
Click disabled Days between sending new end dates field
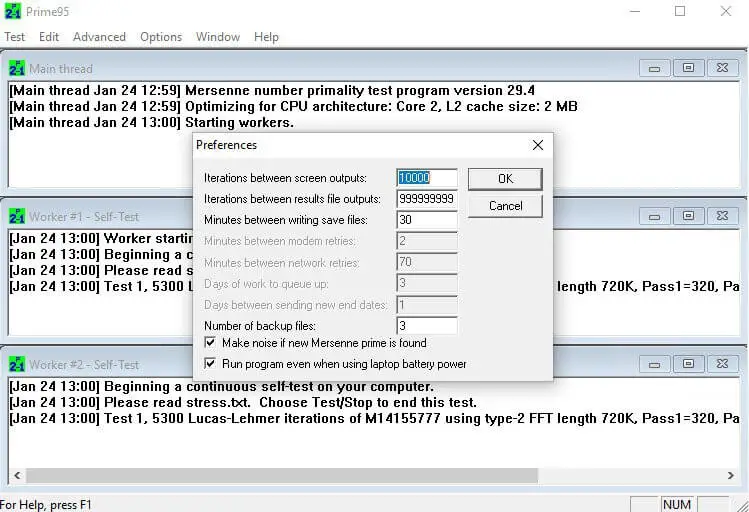tap(427, 305)
